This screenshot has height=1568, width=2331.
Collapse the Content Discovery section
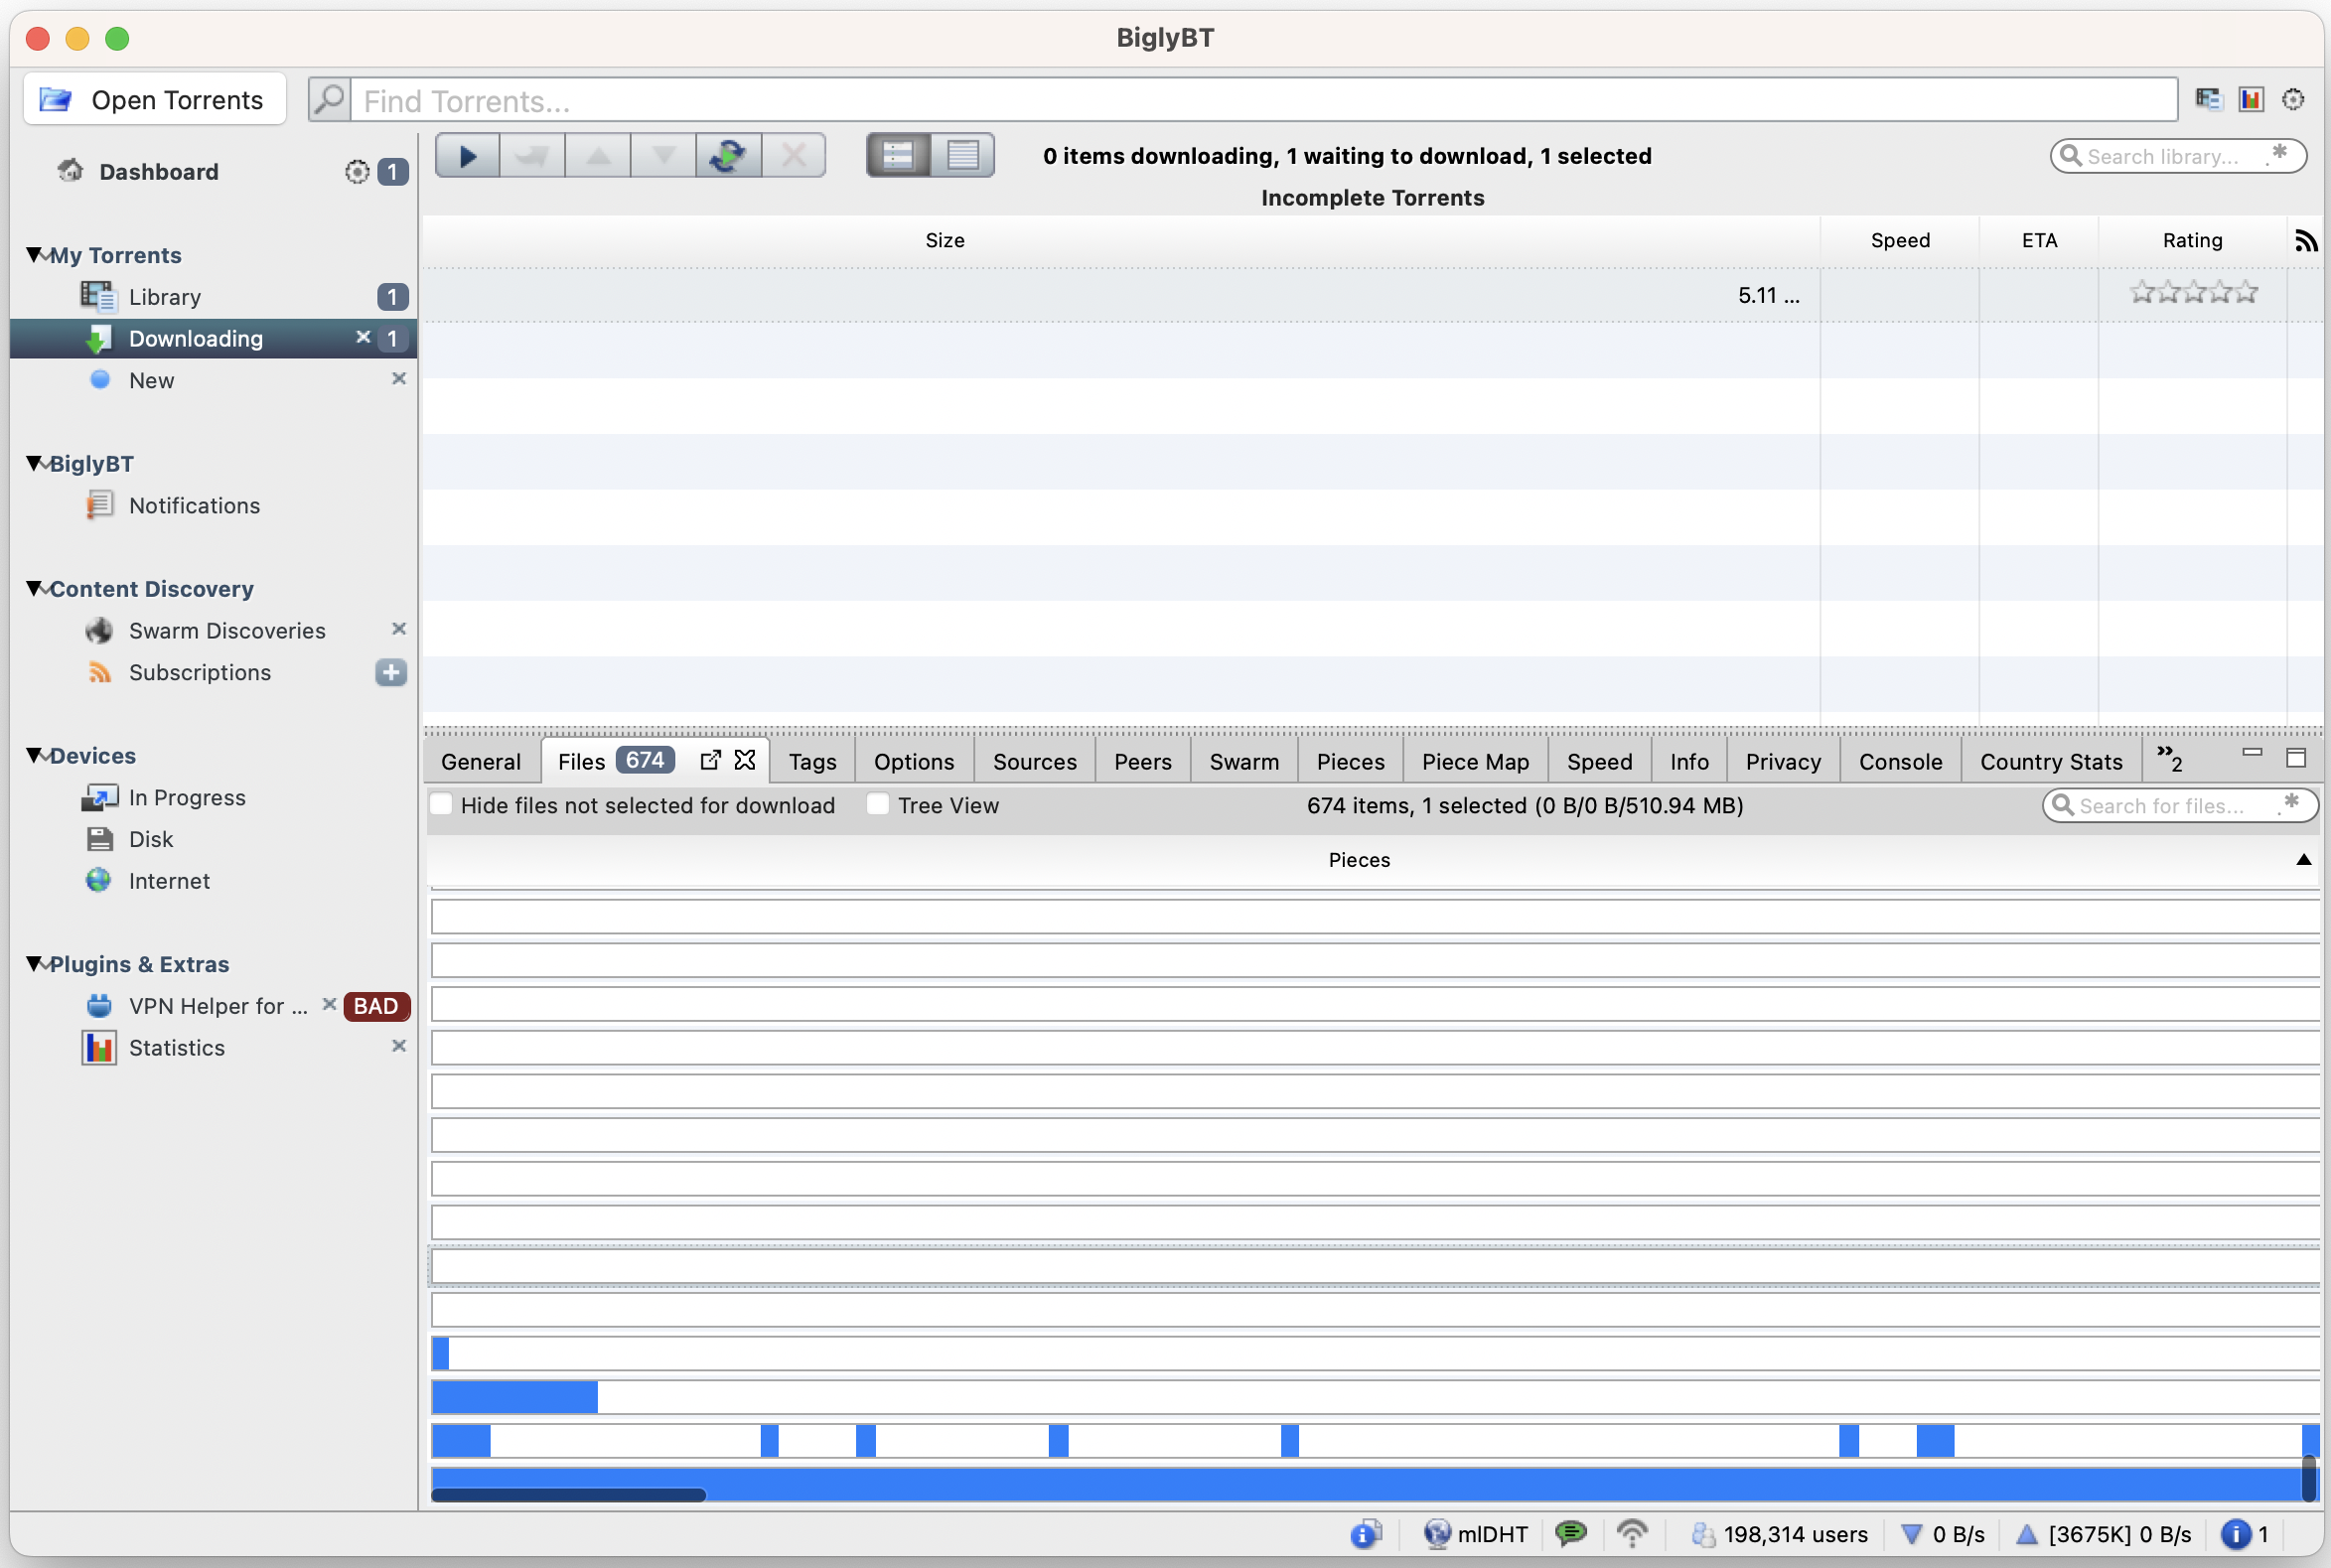(35, 589)
